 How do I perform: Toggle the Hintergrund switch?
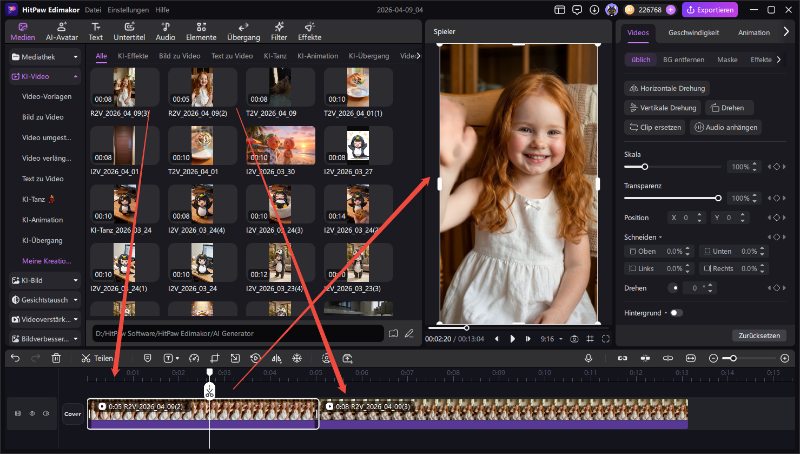[677, 313]
